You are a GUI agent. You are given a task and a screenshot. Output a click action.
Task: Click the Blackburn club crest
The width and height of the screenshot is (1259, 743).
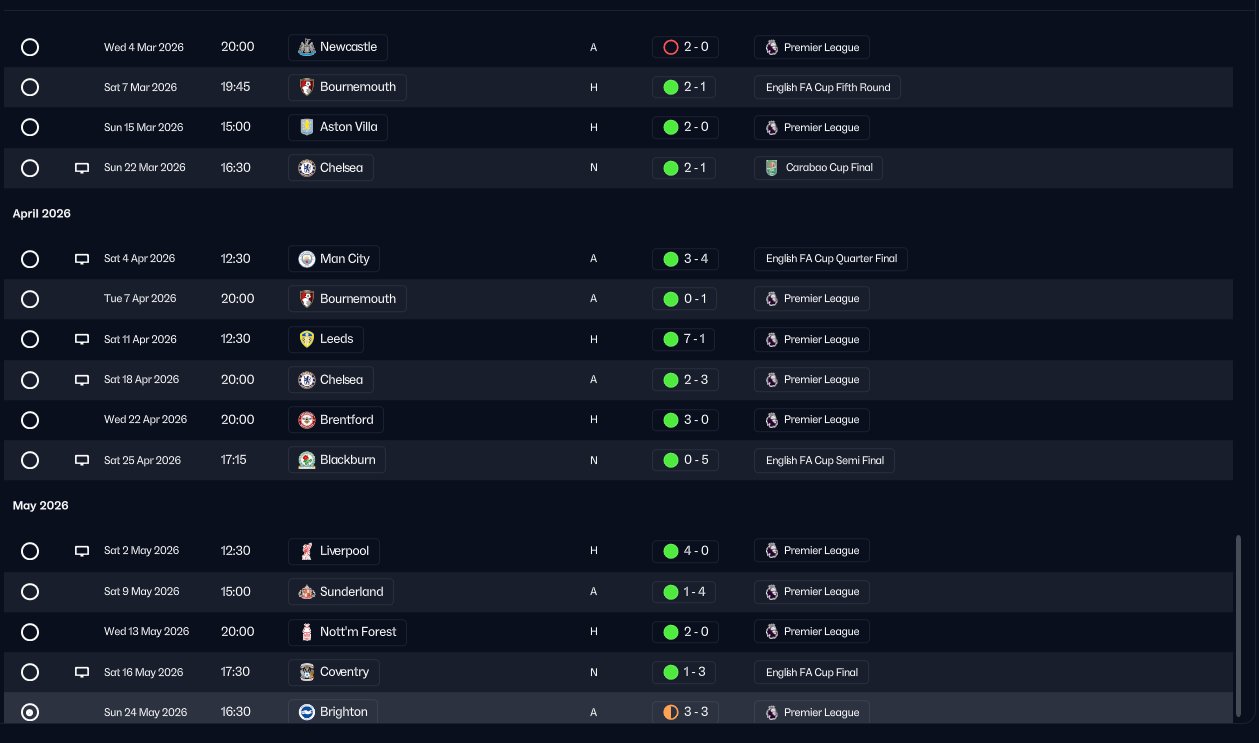pyautogui.click(x=307, y=460)
